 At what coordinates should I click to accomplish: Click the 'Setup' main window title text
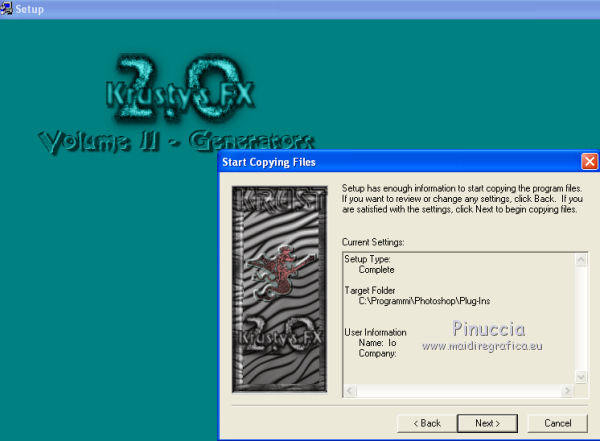29,9
